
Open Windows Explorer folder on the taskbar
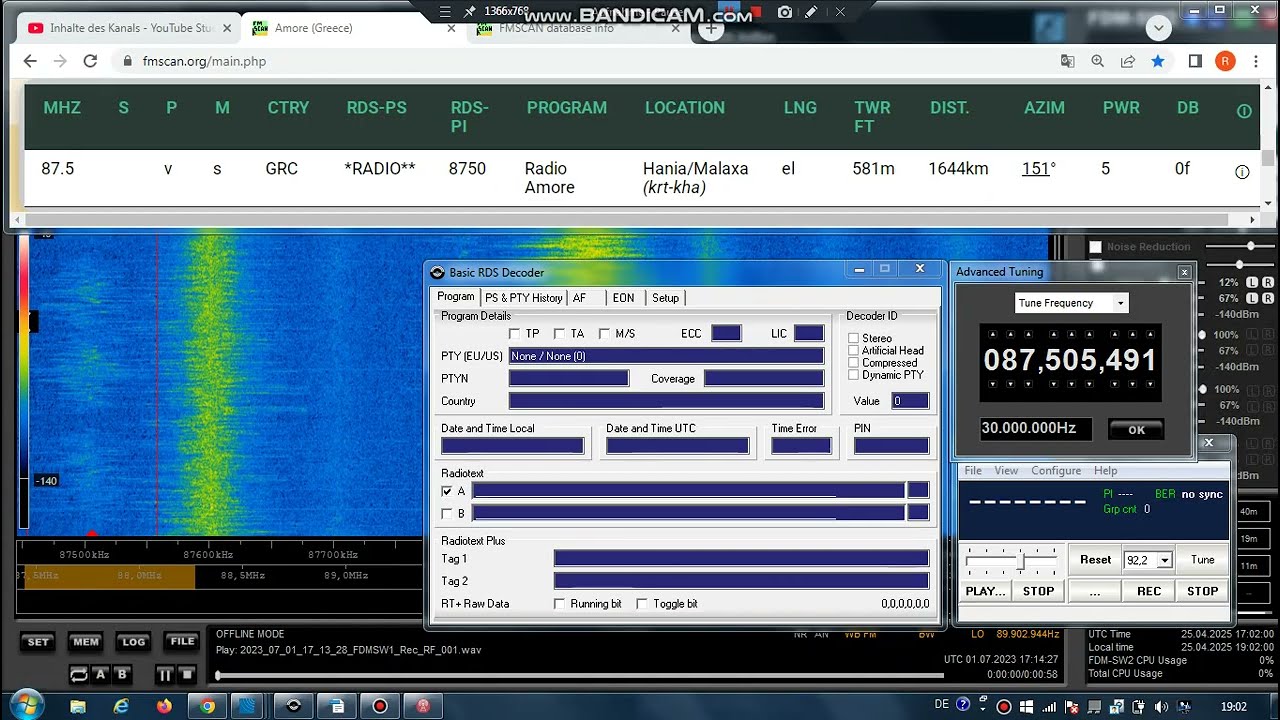(x=78, y=706)
